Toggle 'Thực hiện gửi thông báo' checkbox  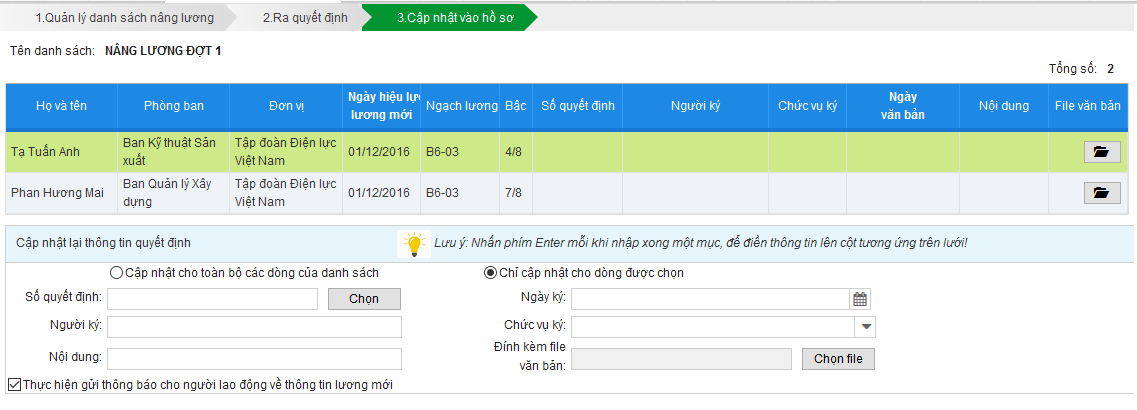(x=13, y=385)
